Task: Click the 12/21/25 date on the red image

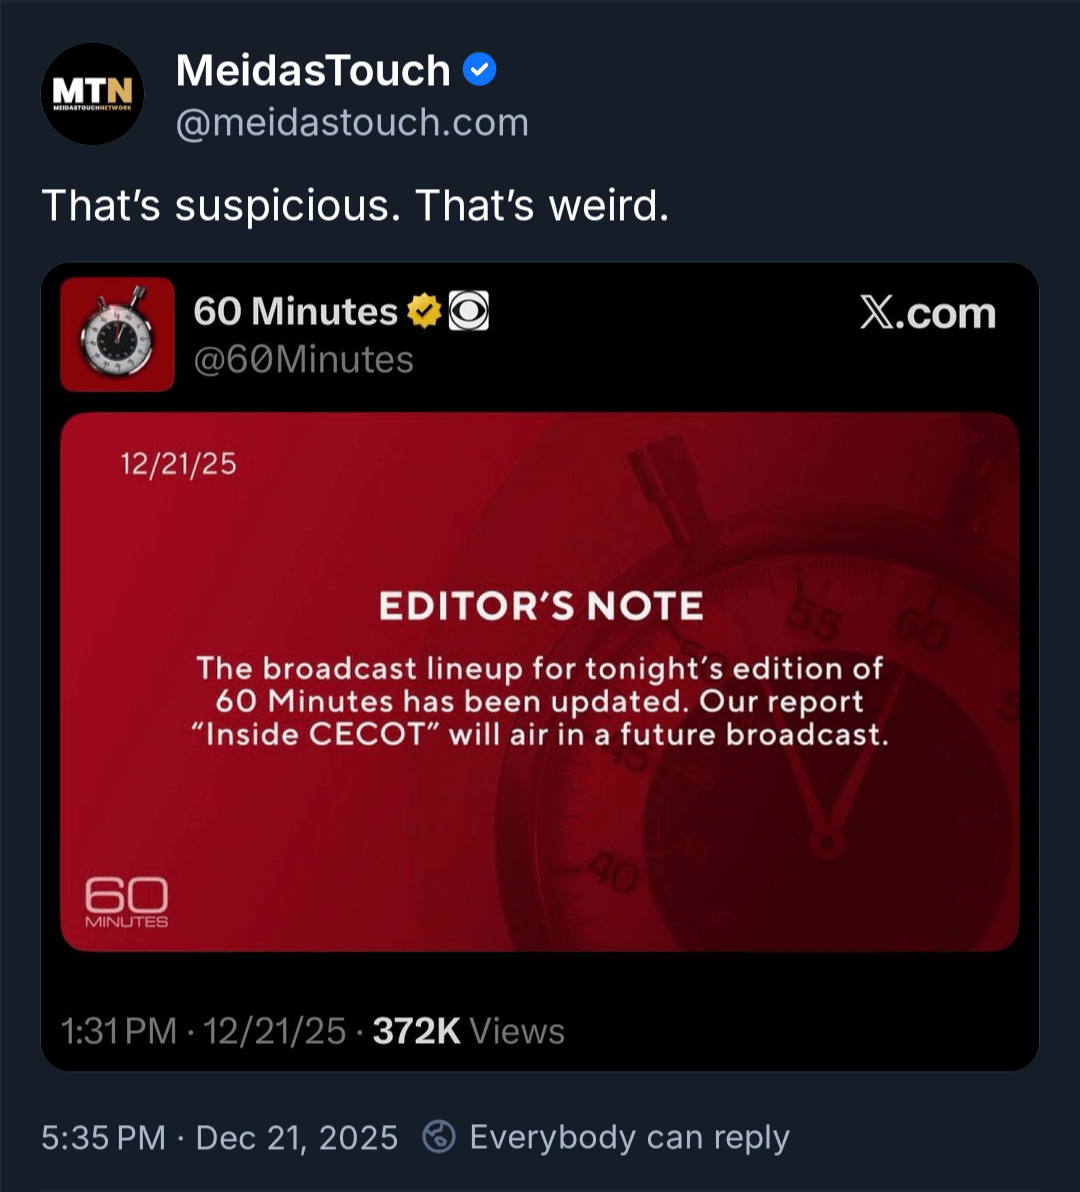Action: point(178,464)
